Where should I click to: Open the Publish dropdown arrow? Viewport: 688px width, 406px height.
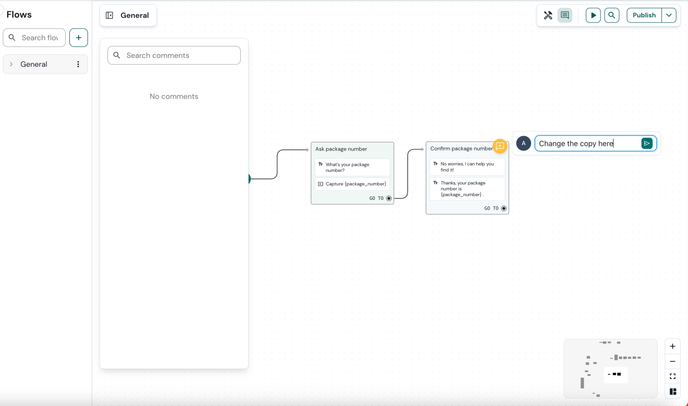[x=669, y=15]
